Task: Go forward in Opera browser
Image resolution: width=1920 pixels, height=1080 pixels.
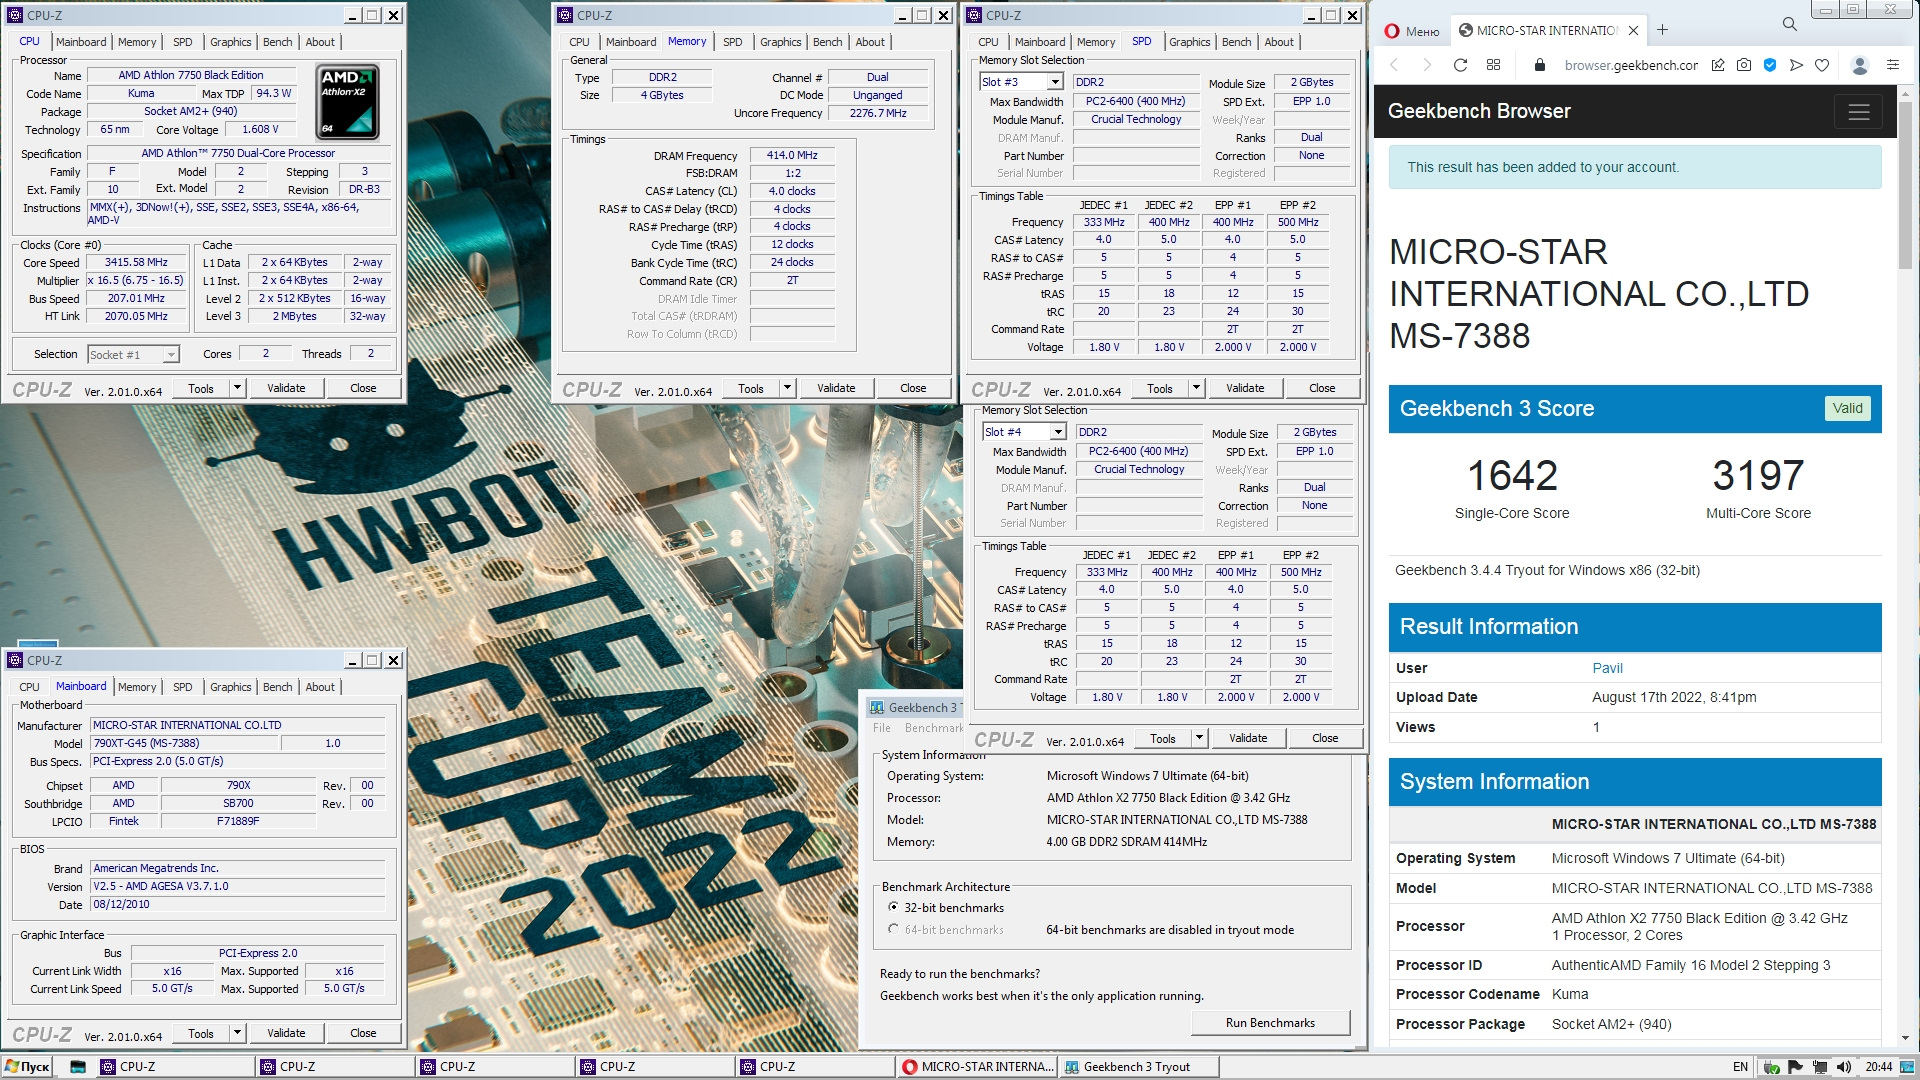Action: tap(1427, 65)
